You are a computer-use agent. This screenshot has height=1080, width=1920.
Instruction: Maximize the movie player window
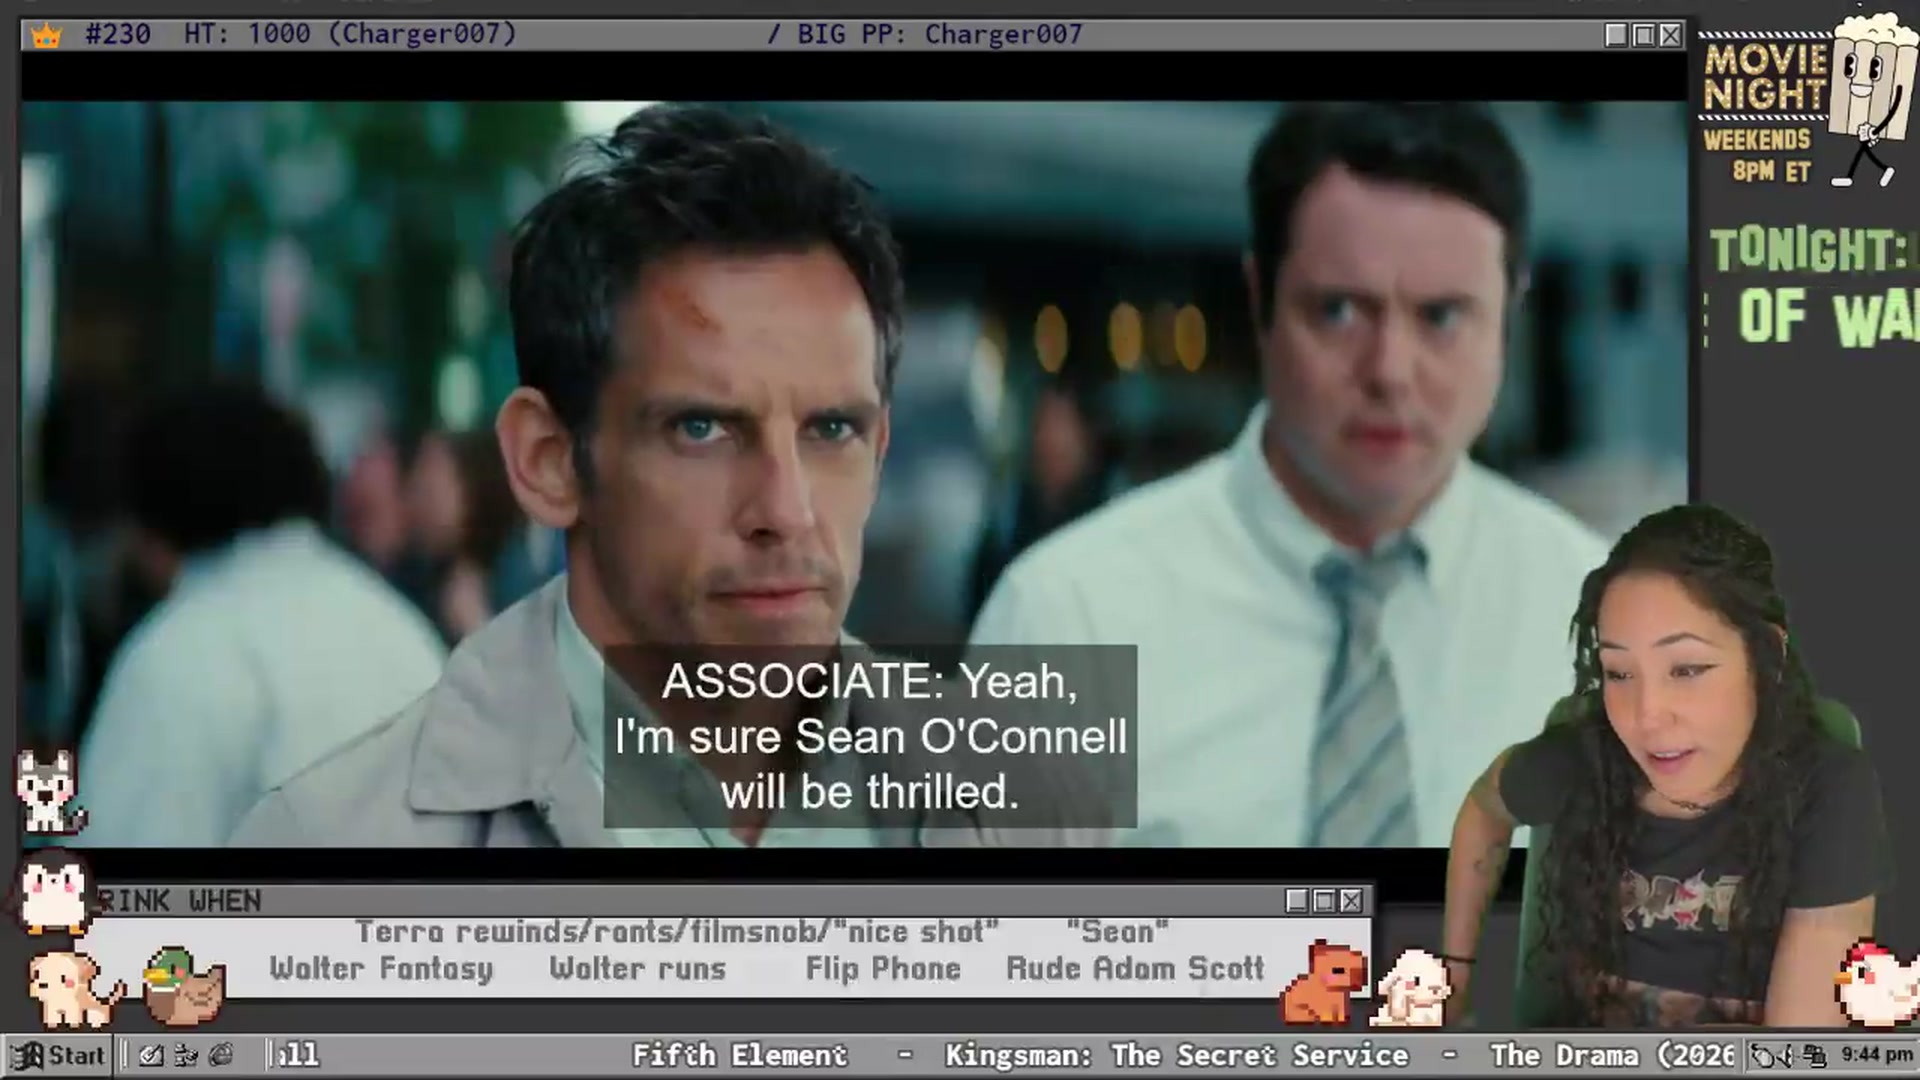pyautogui.click(x=1643, y=35)
